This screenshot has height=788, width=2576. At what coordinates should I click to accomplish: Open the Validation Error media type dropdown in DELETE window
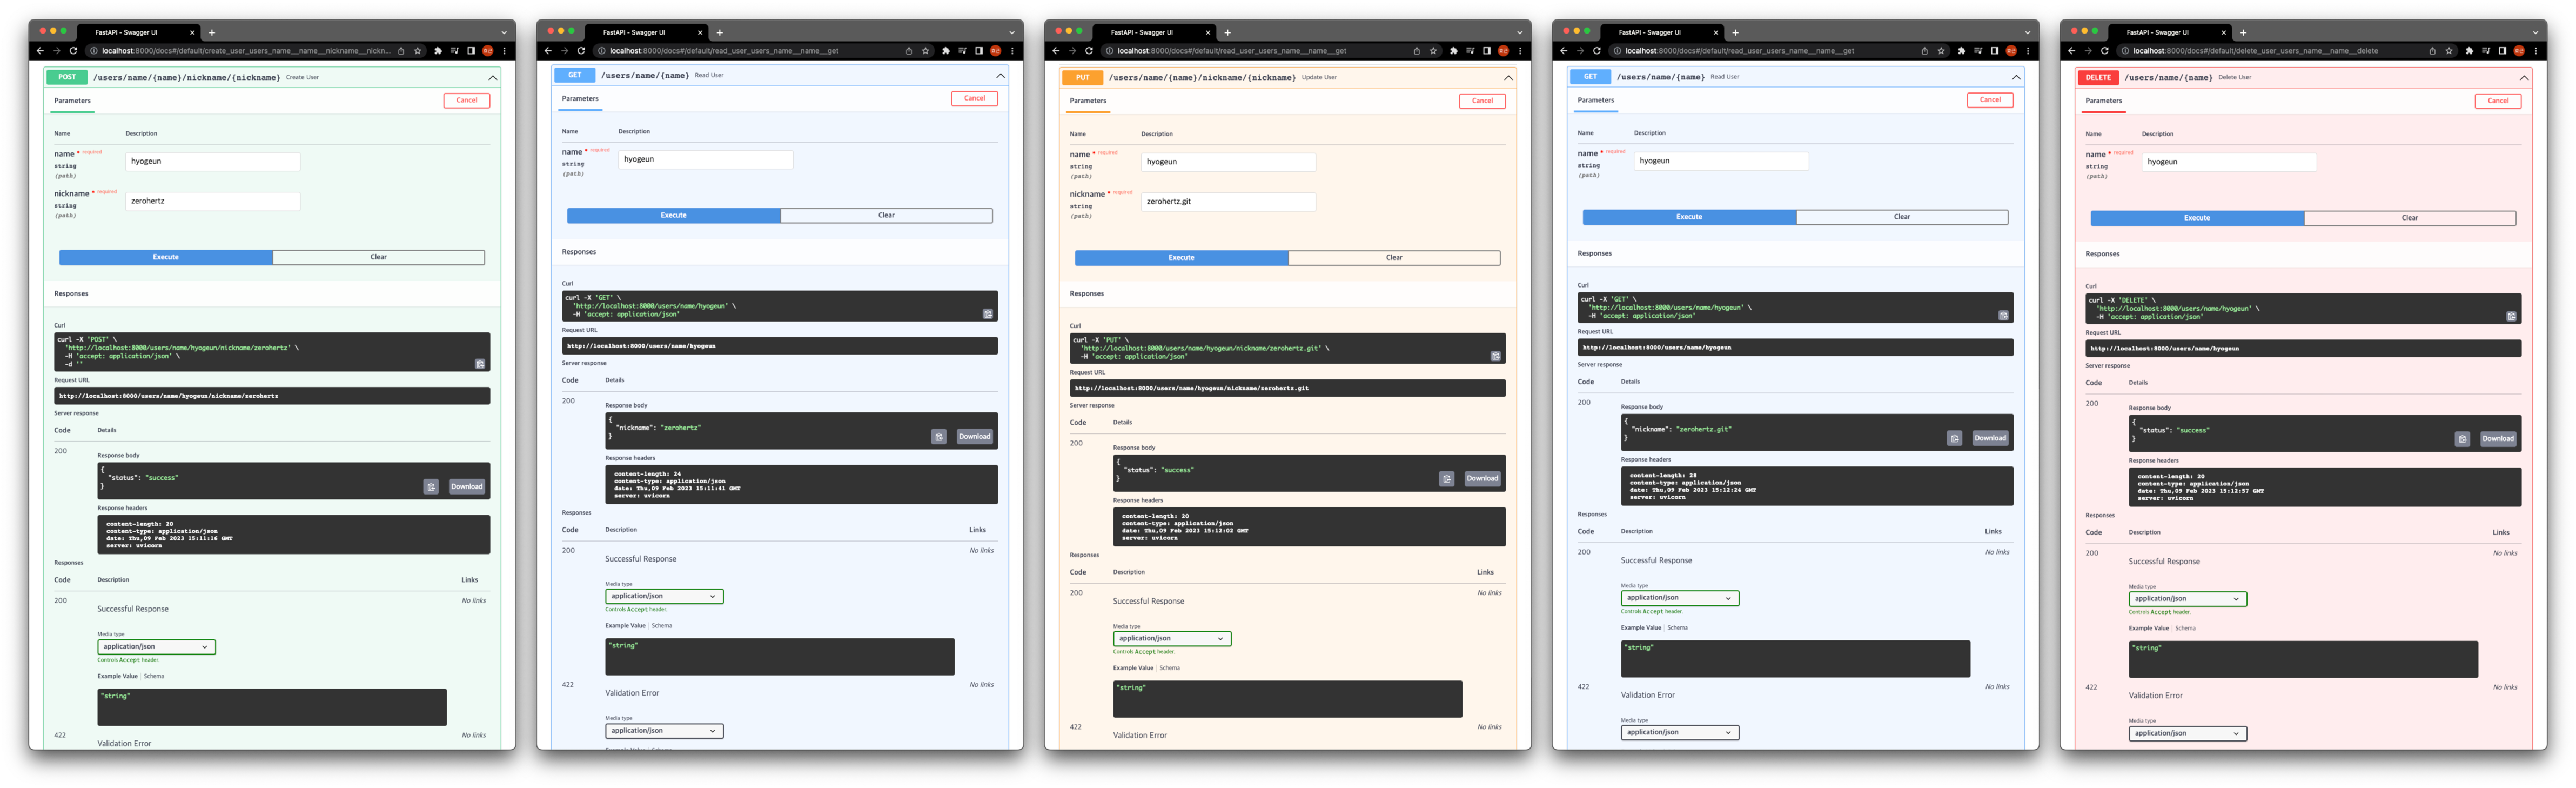pyautogui.click(x=2188, y=734)
